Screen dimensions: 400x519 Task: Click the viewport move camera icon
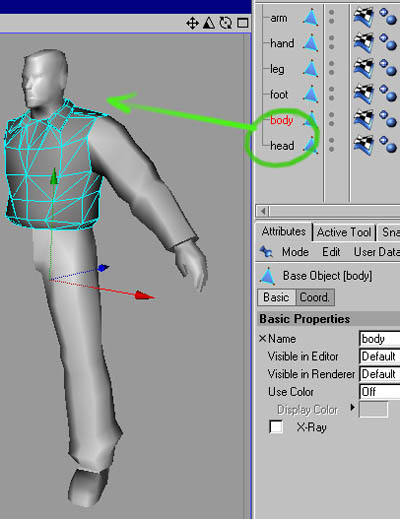click(x=192, y=23)
